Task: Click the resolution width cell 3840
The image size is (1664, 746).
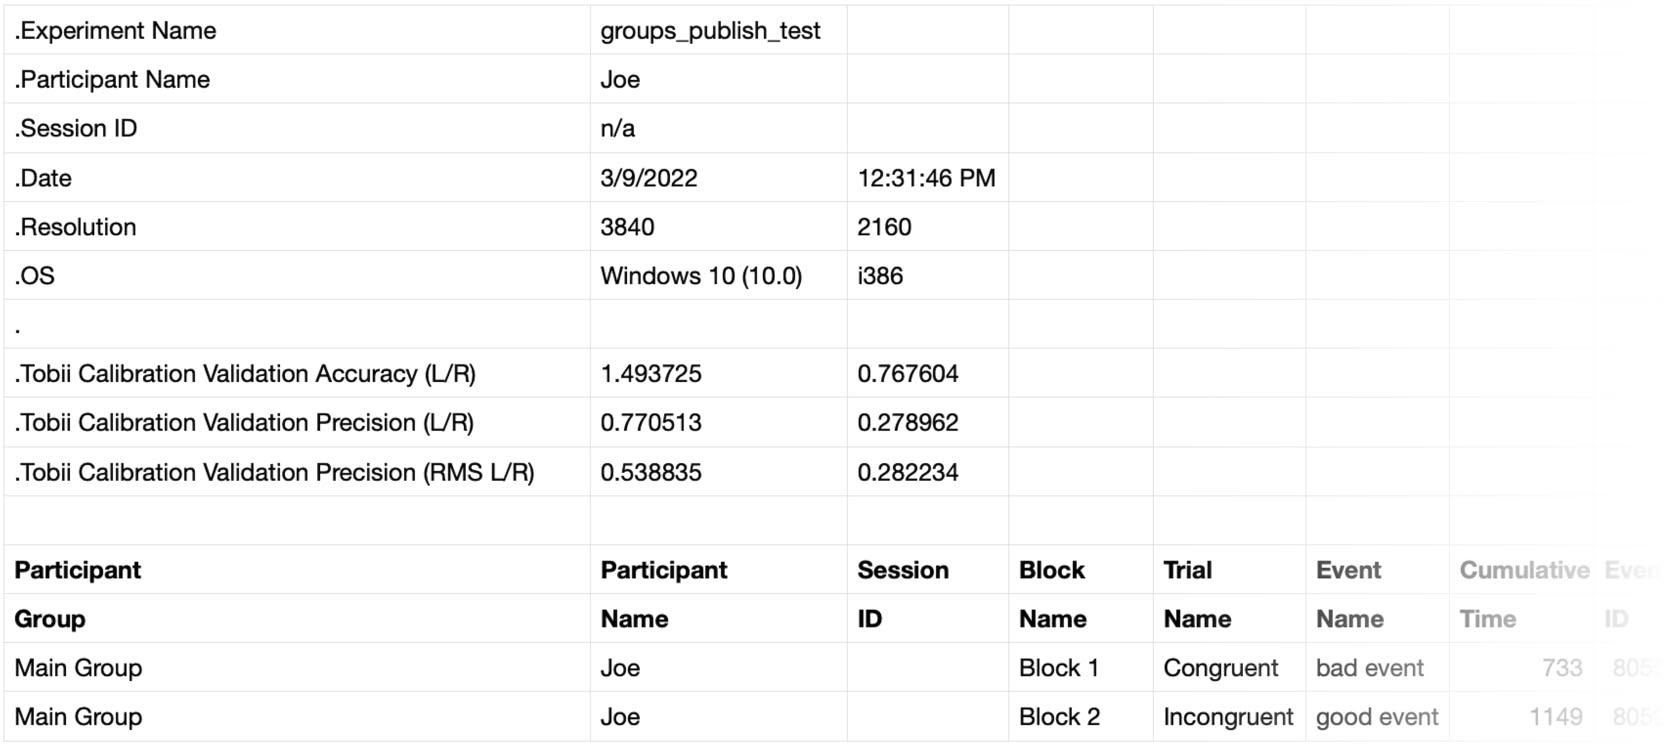Action: pos(627,227)
